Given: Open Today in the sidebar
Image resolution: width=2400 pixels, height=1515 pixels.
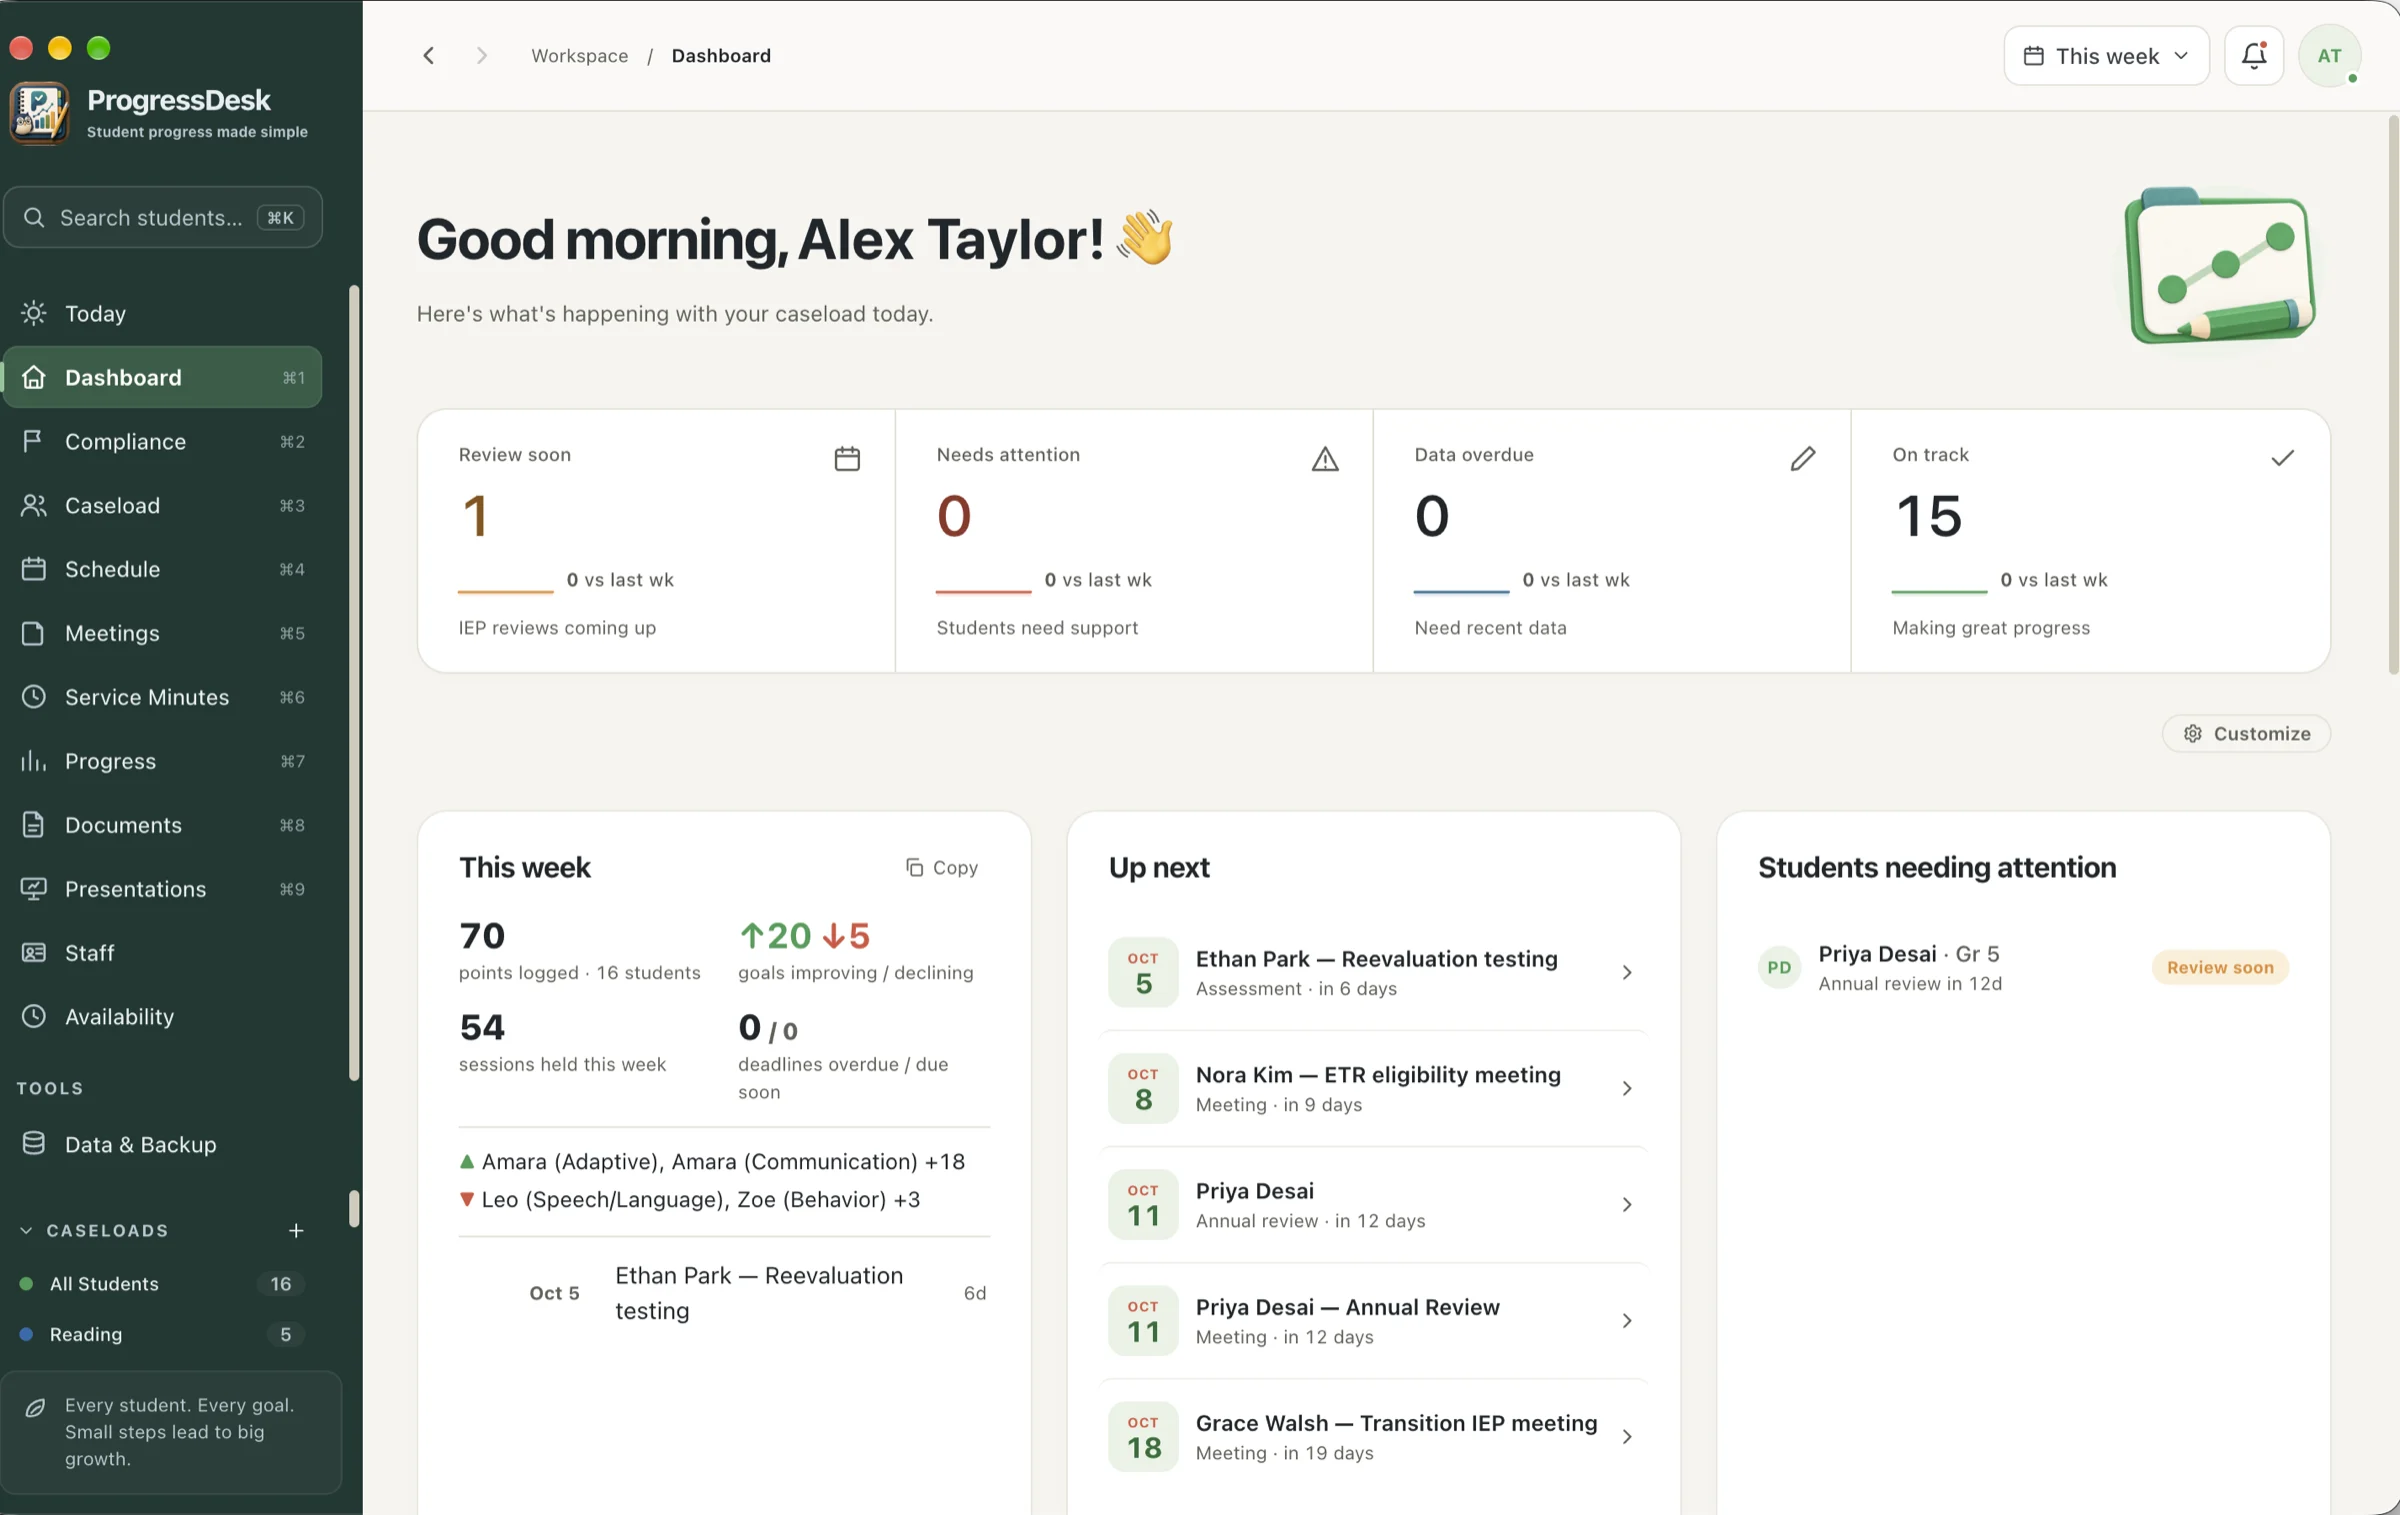Looking at the screenshot, I should click(x=163, y=313).
